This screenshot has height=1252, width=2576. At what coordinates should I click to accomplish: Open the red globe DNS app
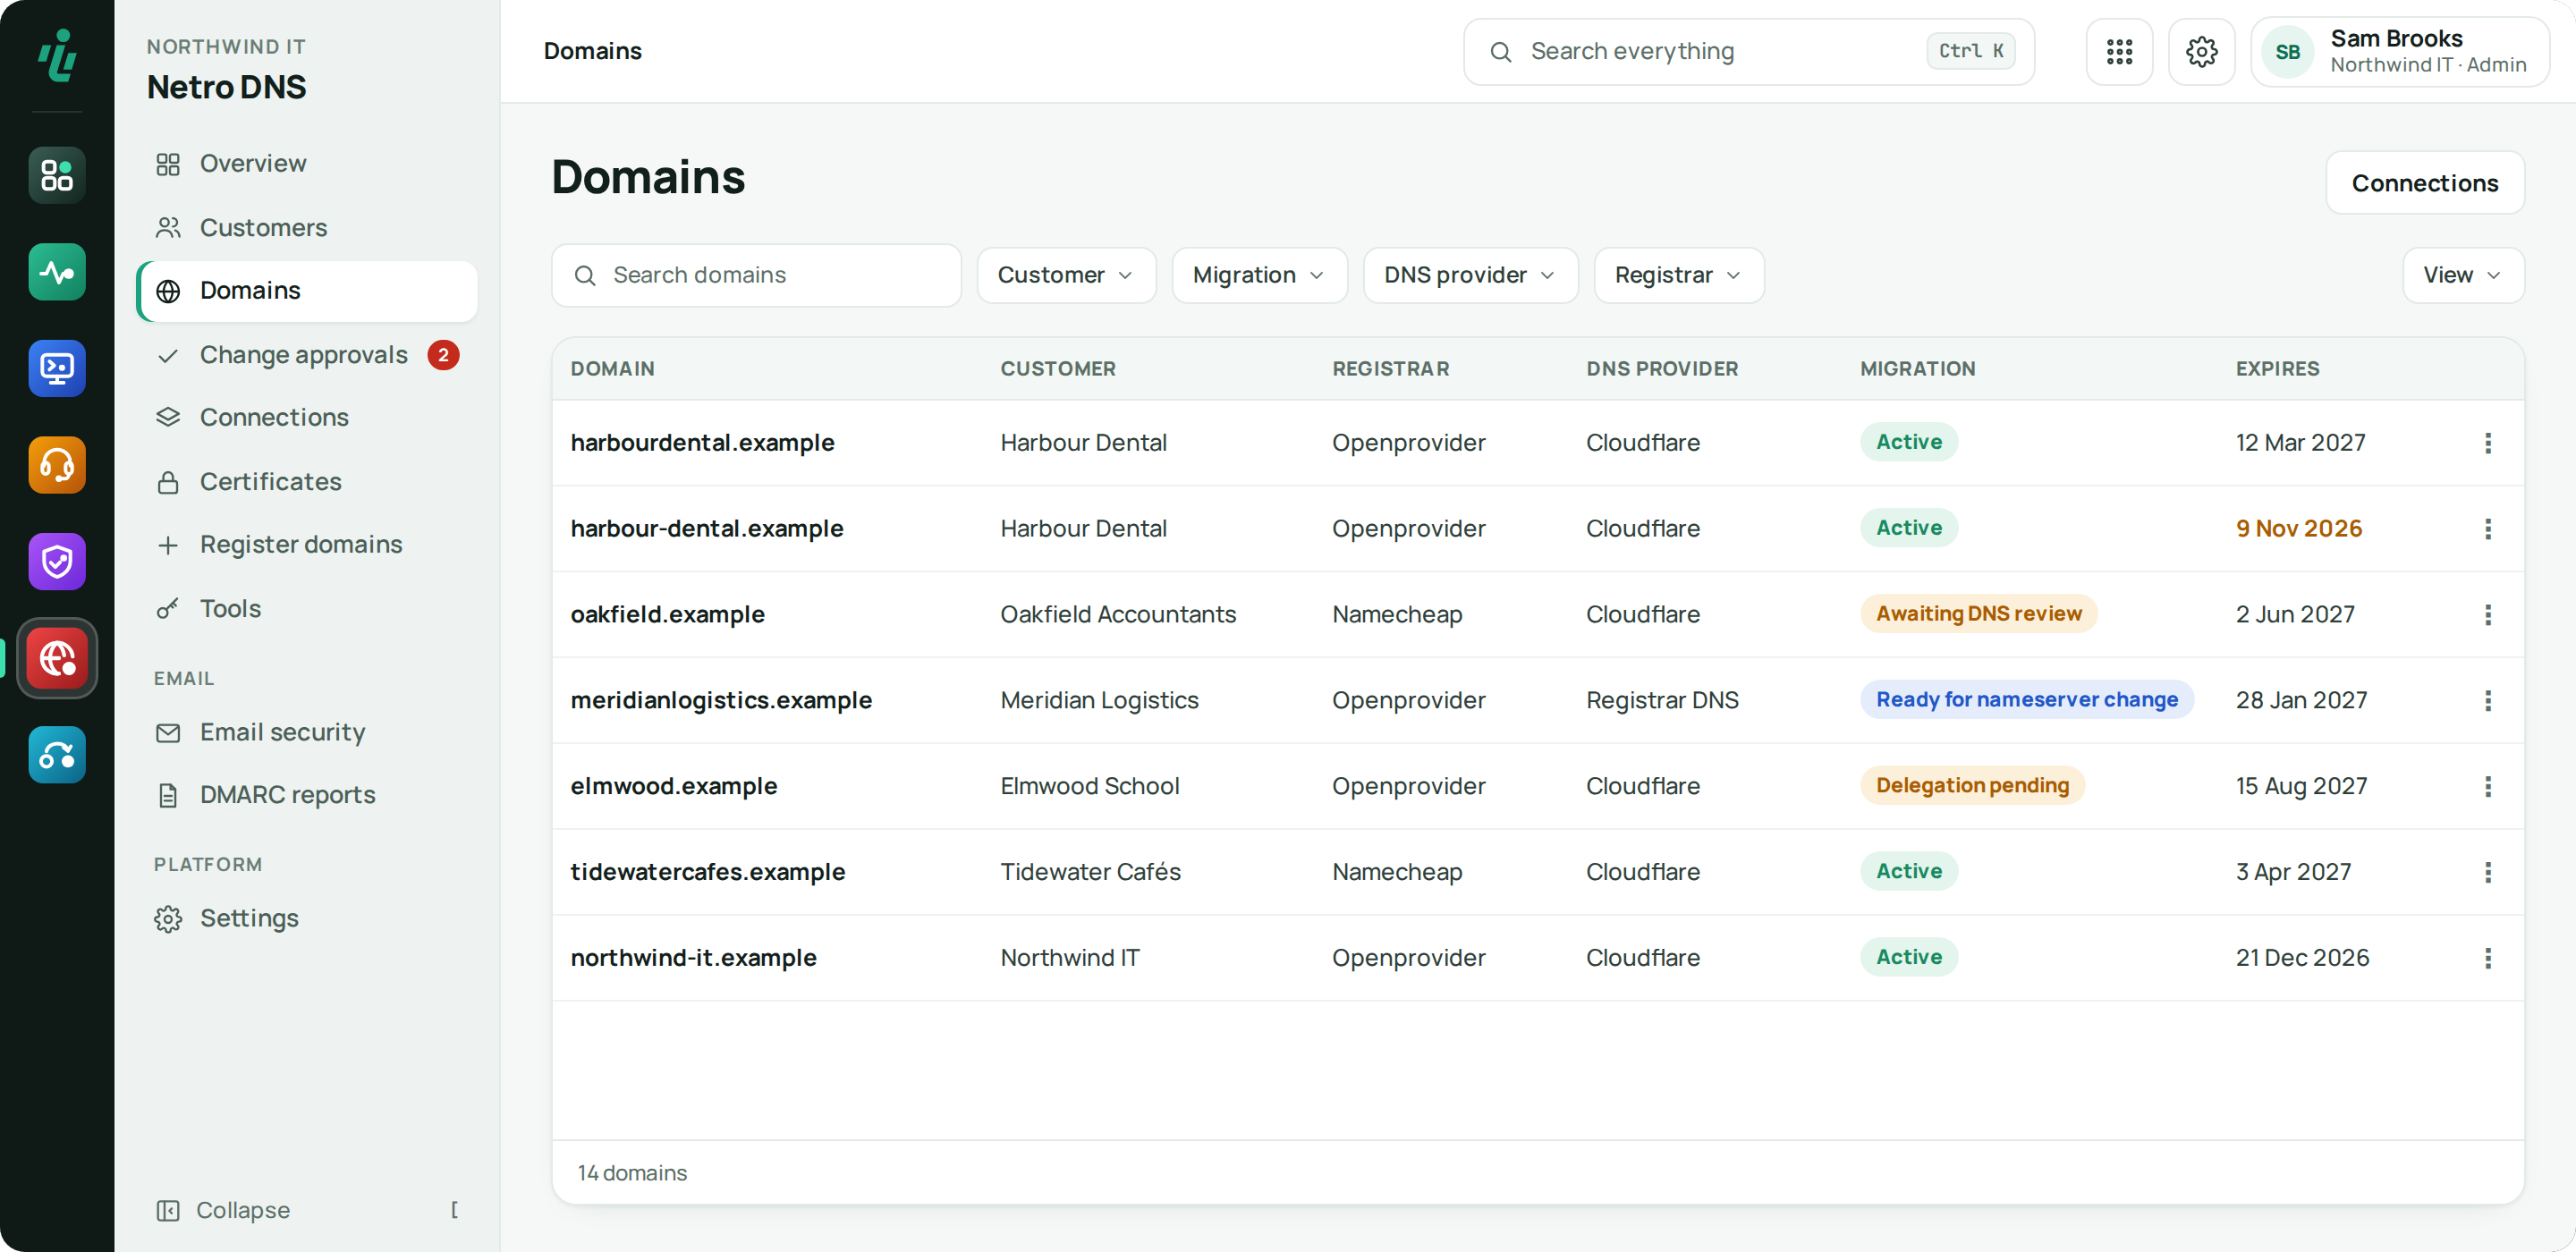point(57,658)
